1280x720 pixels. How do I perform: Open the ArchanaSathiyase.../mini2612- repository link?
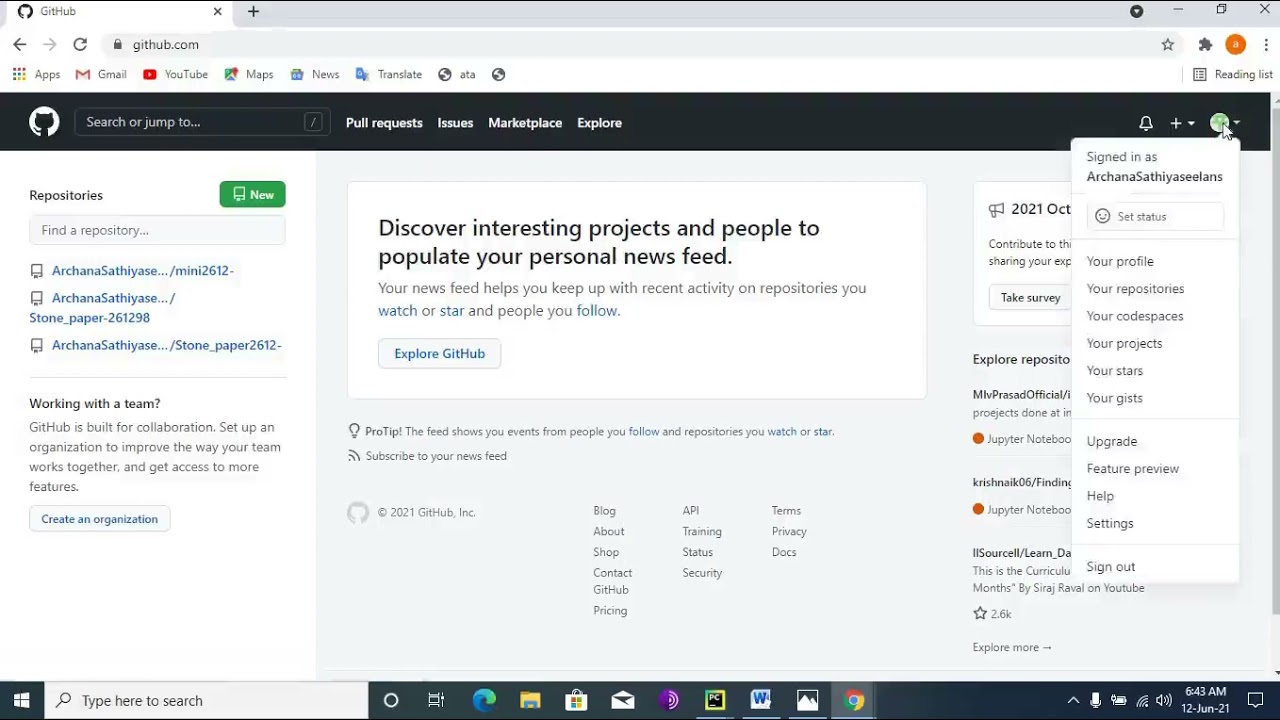coord(143,271)
